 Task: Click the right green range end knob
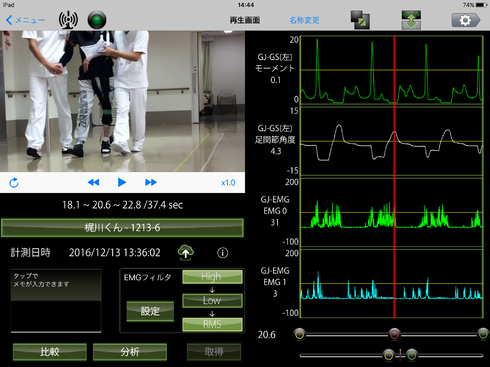point(483,334)
